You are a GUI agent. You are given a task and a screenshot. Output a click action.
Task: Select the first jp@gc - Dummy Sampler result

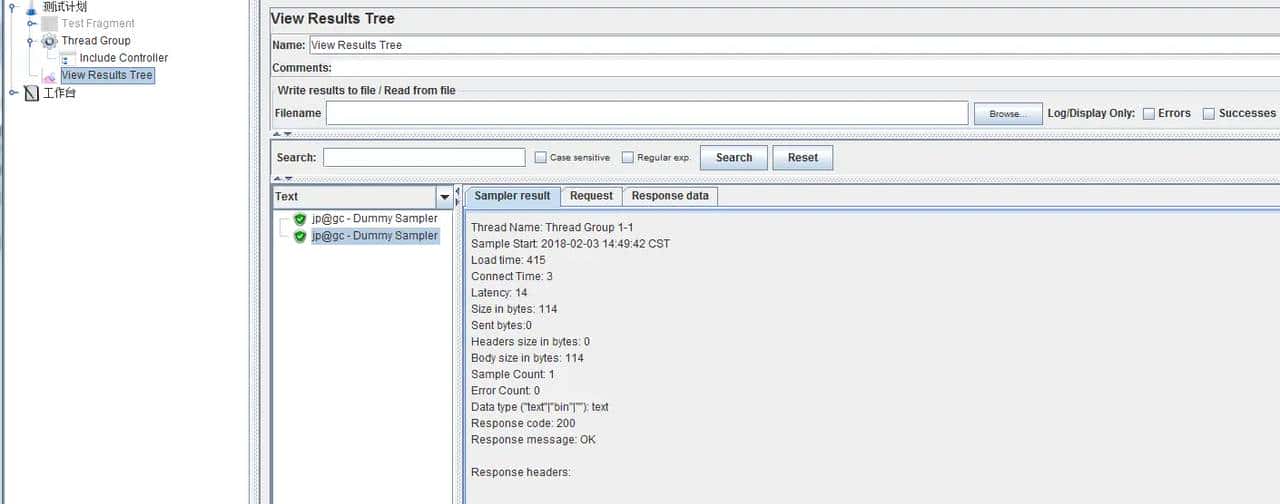pyautogui.click(x=375, y=218)
